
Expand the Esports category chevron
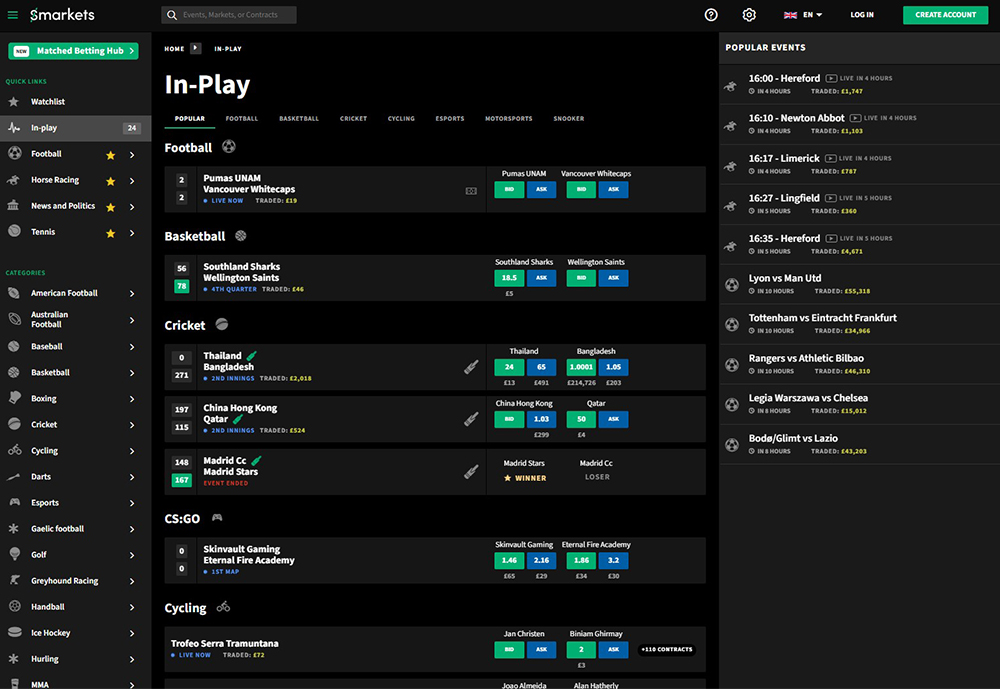tap(132, 503)
